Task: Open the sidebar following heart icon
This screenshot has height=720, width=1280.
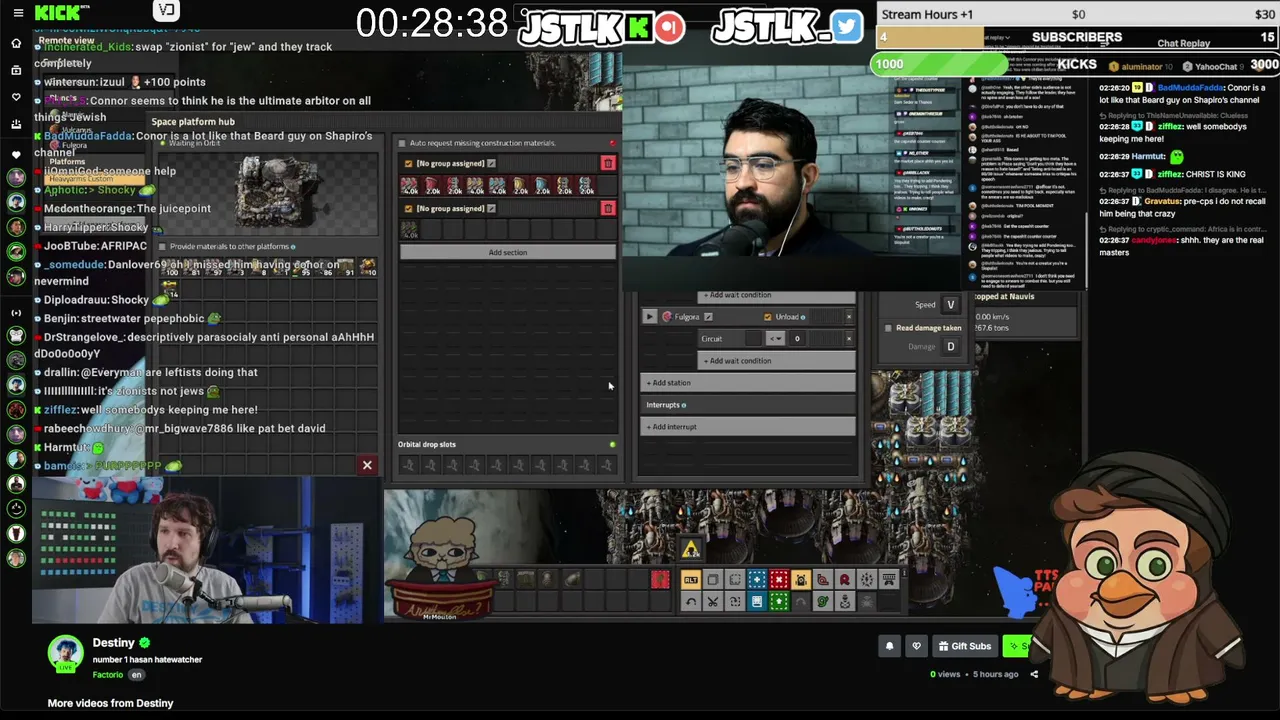Action: pyautogui.click(x=16, y=97)
